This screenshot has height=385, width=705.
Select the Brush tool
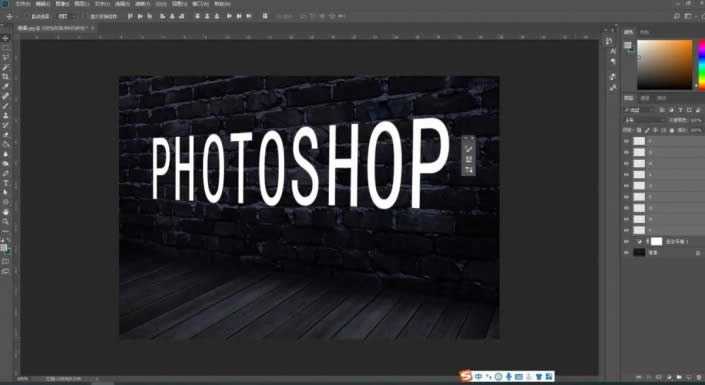[5, 106]
